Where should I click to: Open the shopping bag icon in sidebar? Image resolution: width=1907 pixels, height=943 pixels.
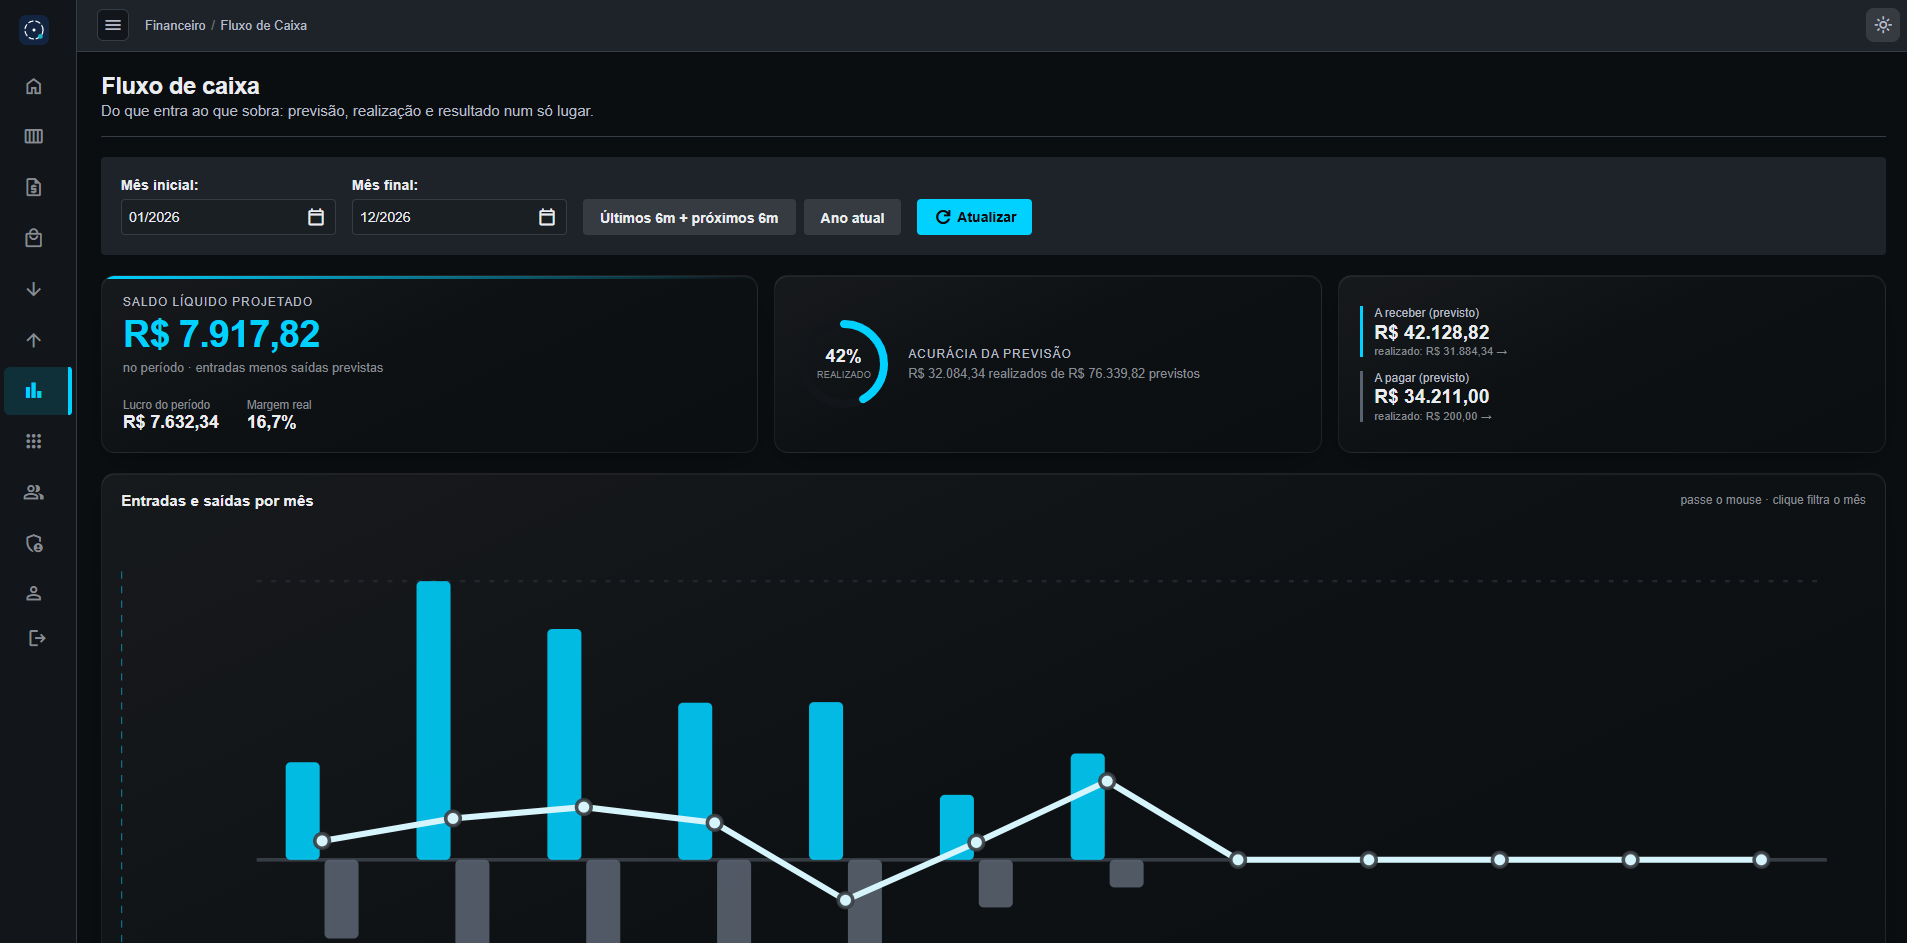34,238
